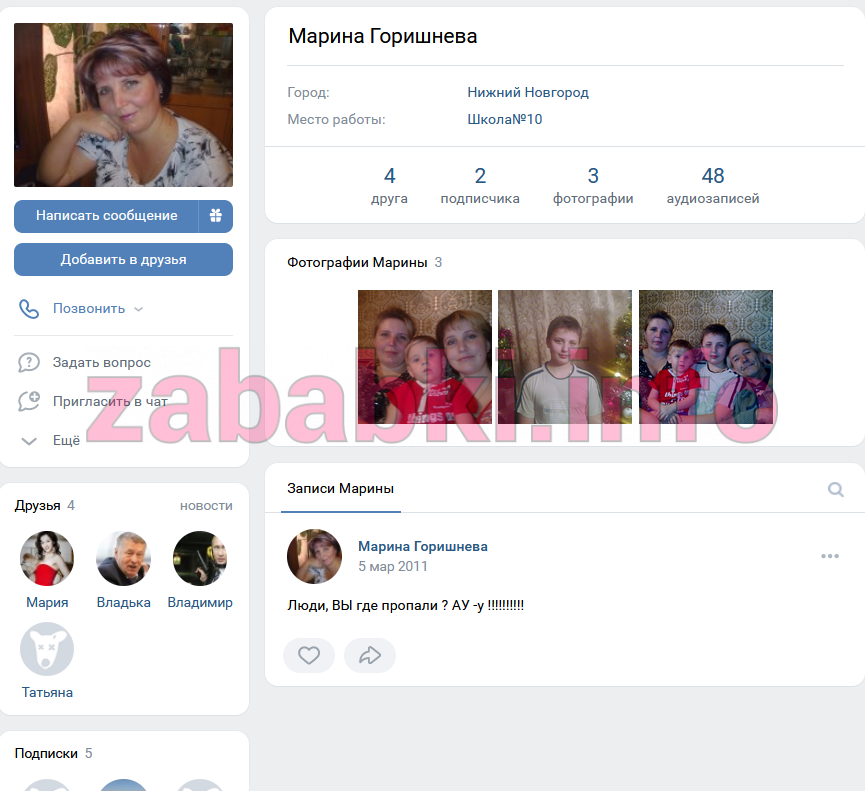Click Написать сообщение button
The height and width of the screenshot is (791, 865).
(106, 216)
